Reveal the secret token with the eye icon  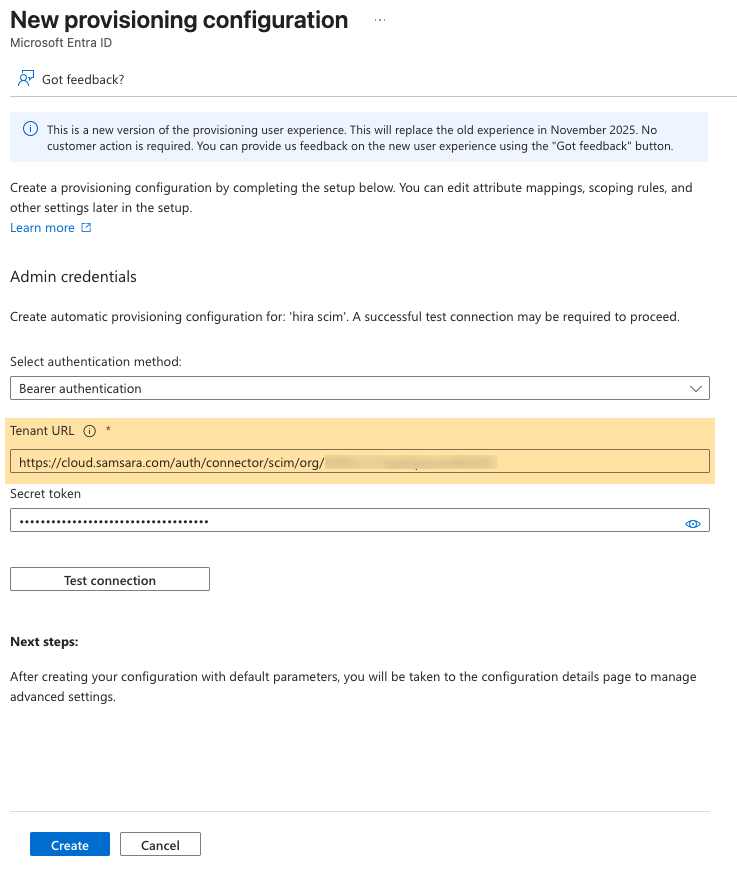point(693,523)
